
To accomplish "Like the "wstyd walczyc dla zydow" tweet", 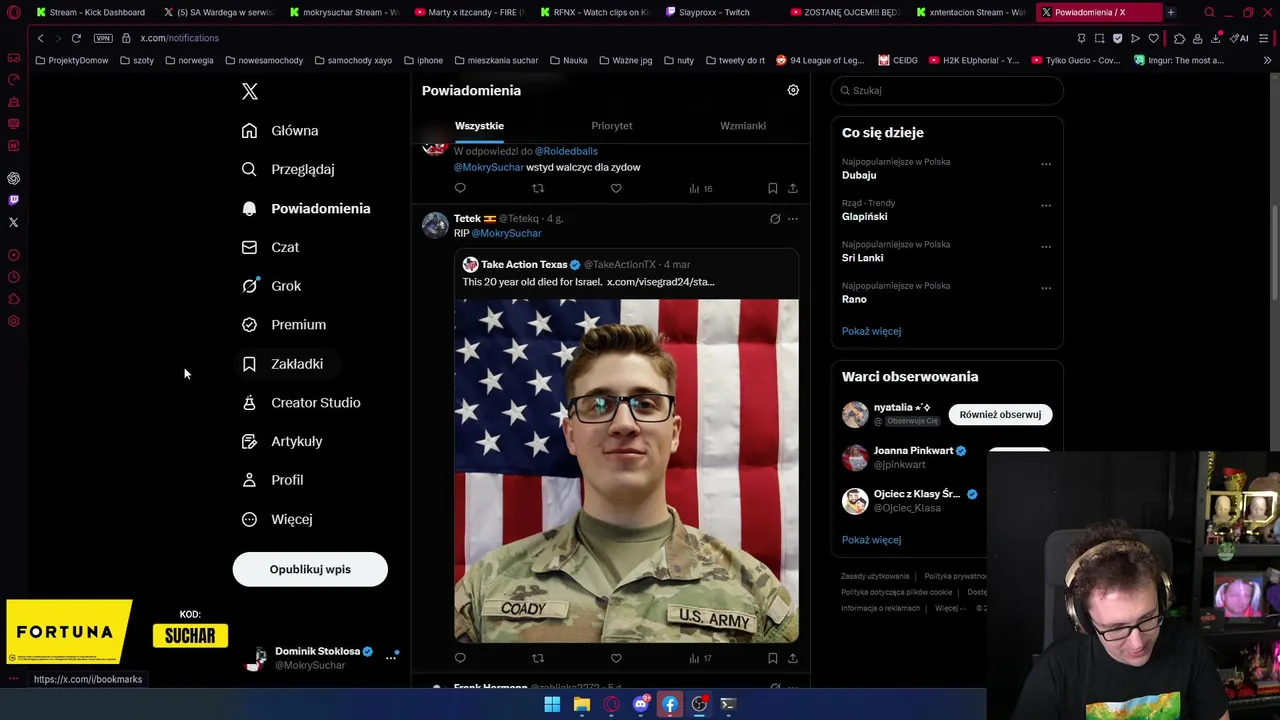I will tap(616, 188).
